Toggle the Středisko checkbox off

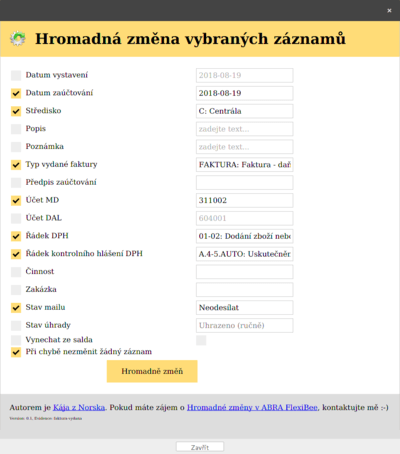pyautogui.click(x=16, y=111)
